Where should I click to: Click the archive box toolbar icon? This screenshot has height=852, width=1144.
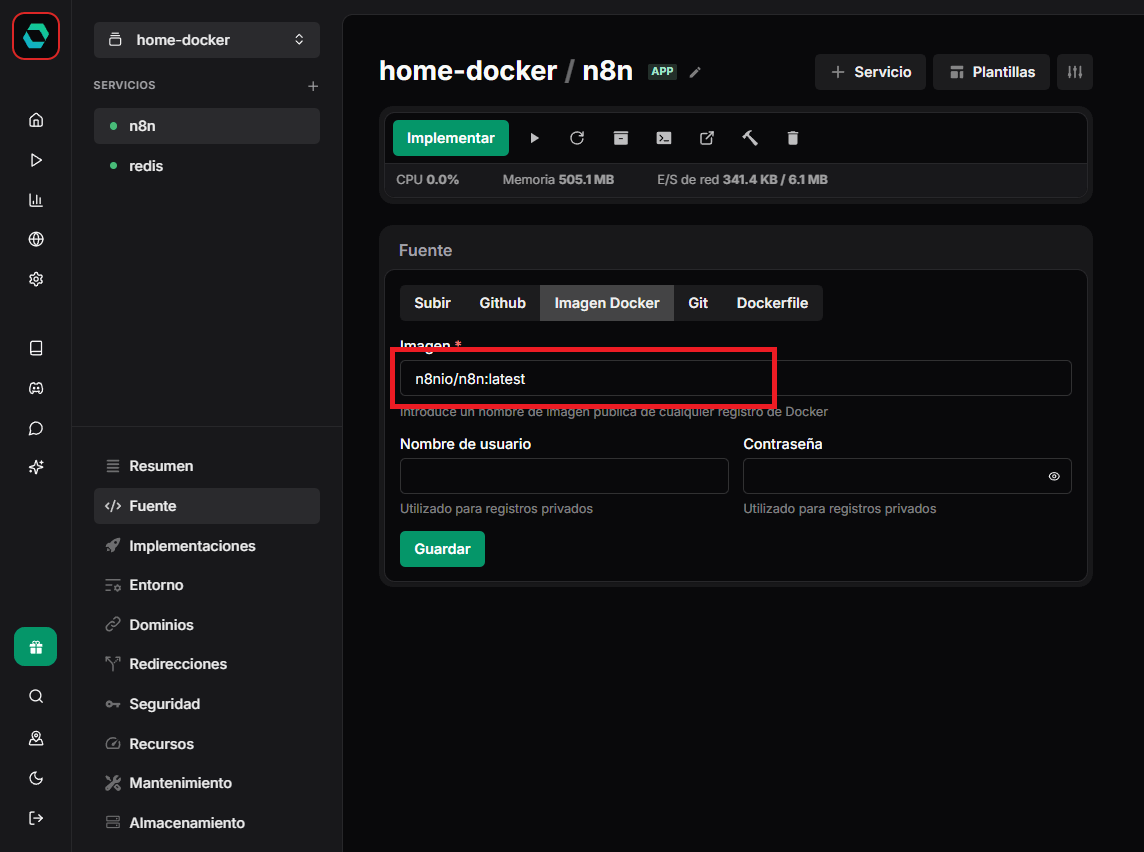coord(621,138)
